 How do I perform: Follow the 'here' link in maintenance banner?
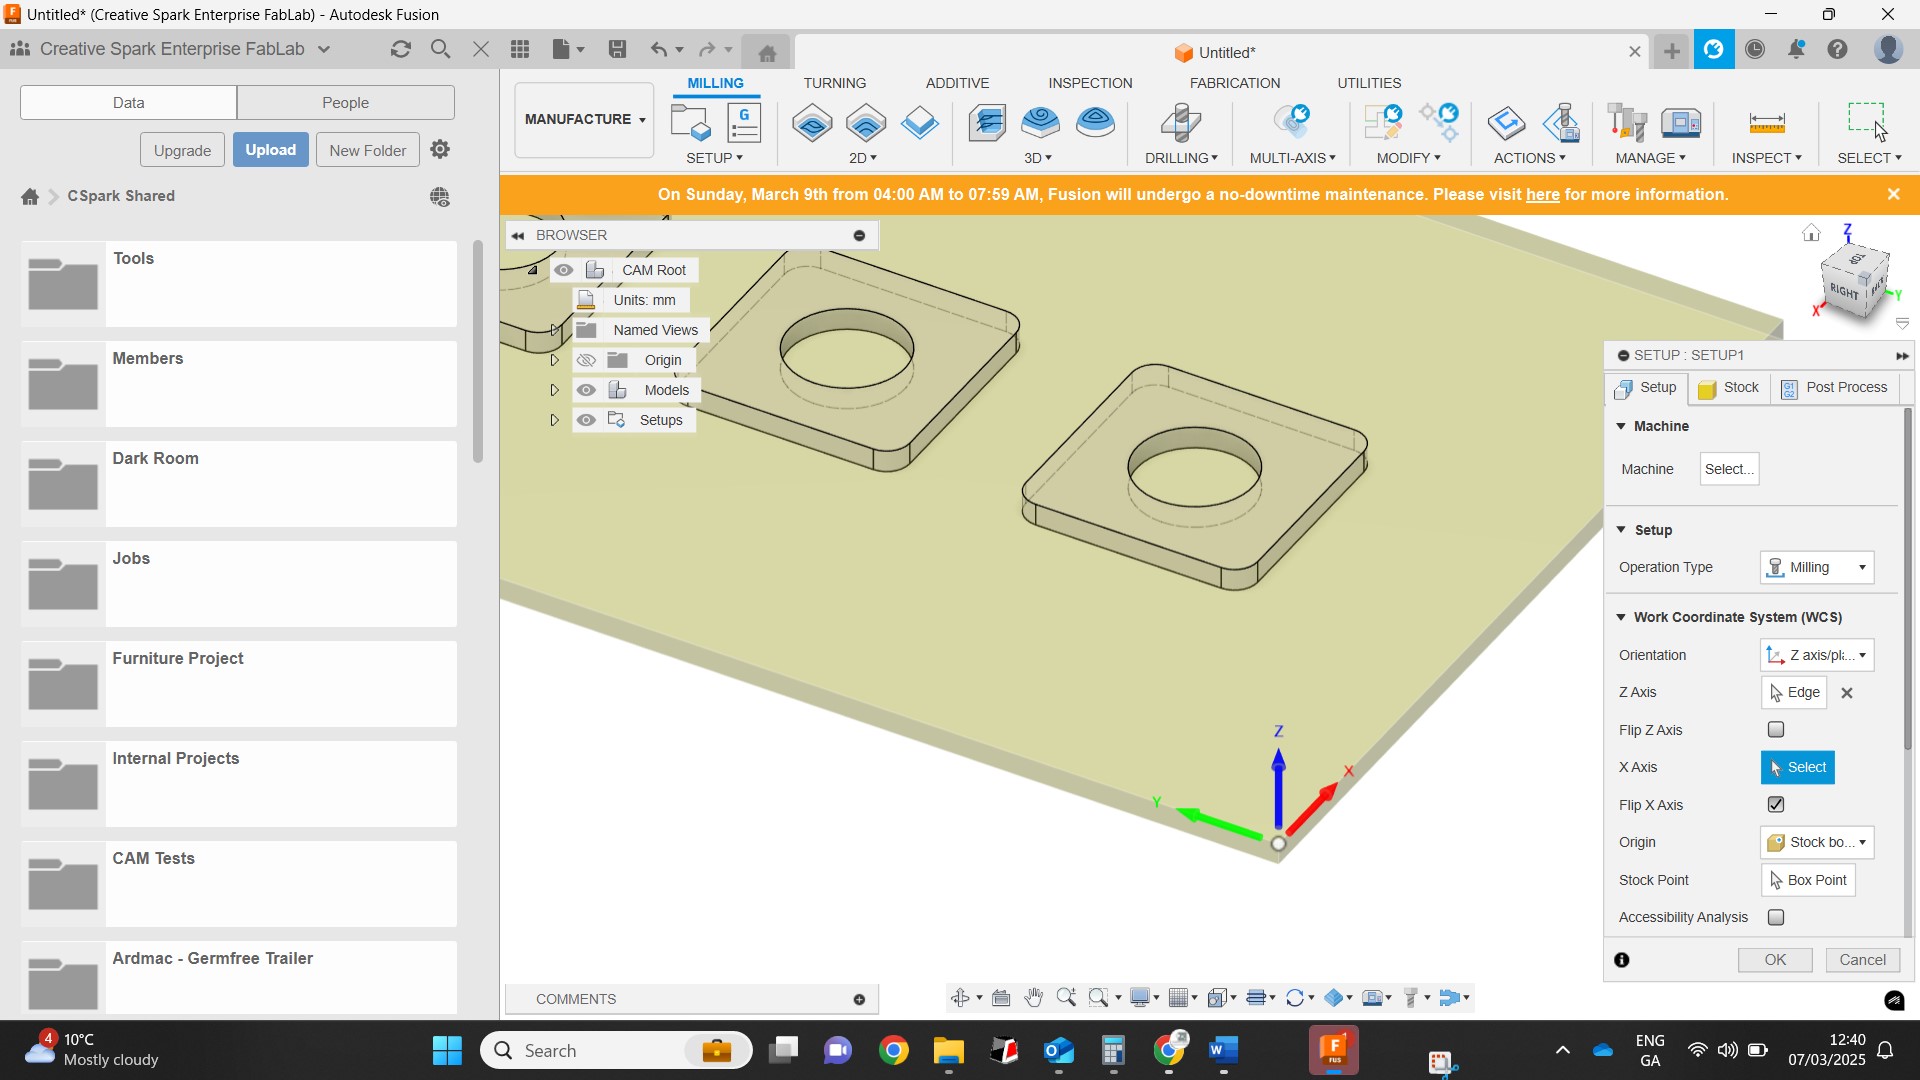tap(1542, 195)
